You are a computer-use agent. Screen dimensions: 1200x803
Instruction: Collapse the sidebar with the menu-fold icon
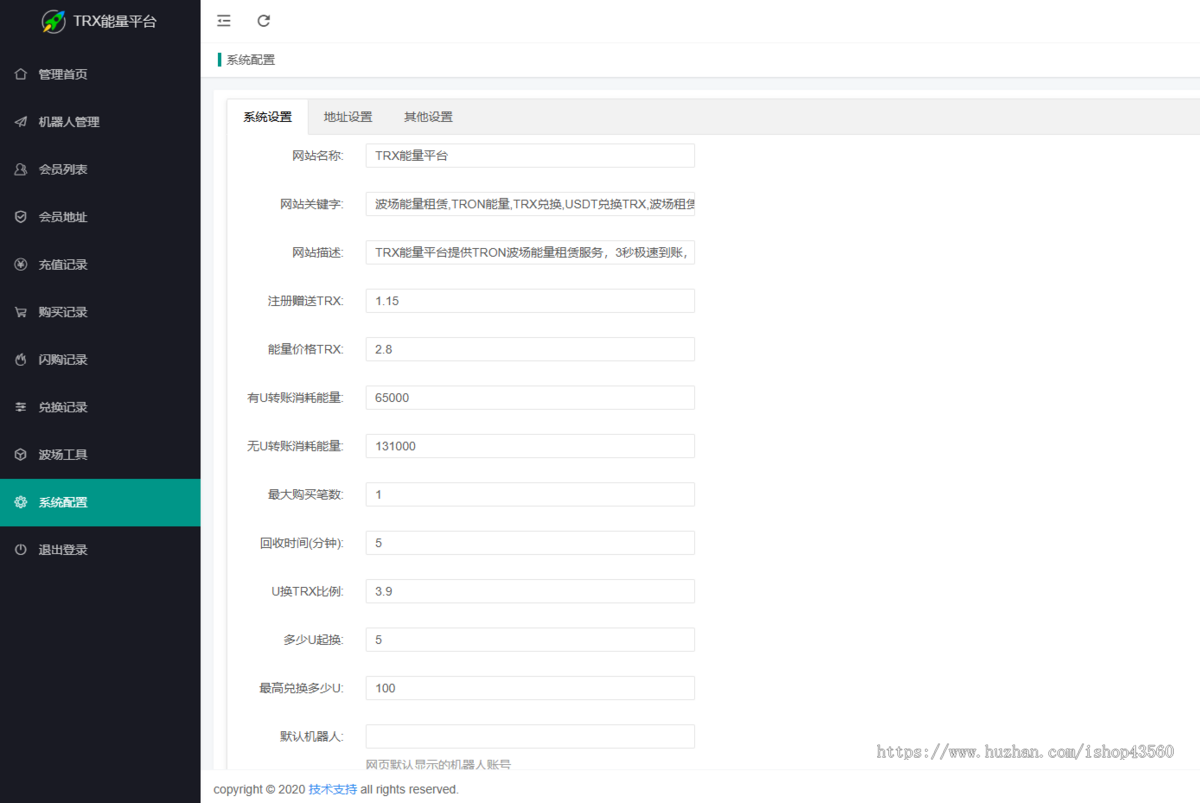coord(224,21)
